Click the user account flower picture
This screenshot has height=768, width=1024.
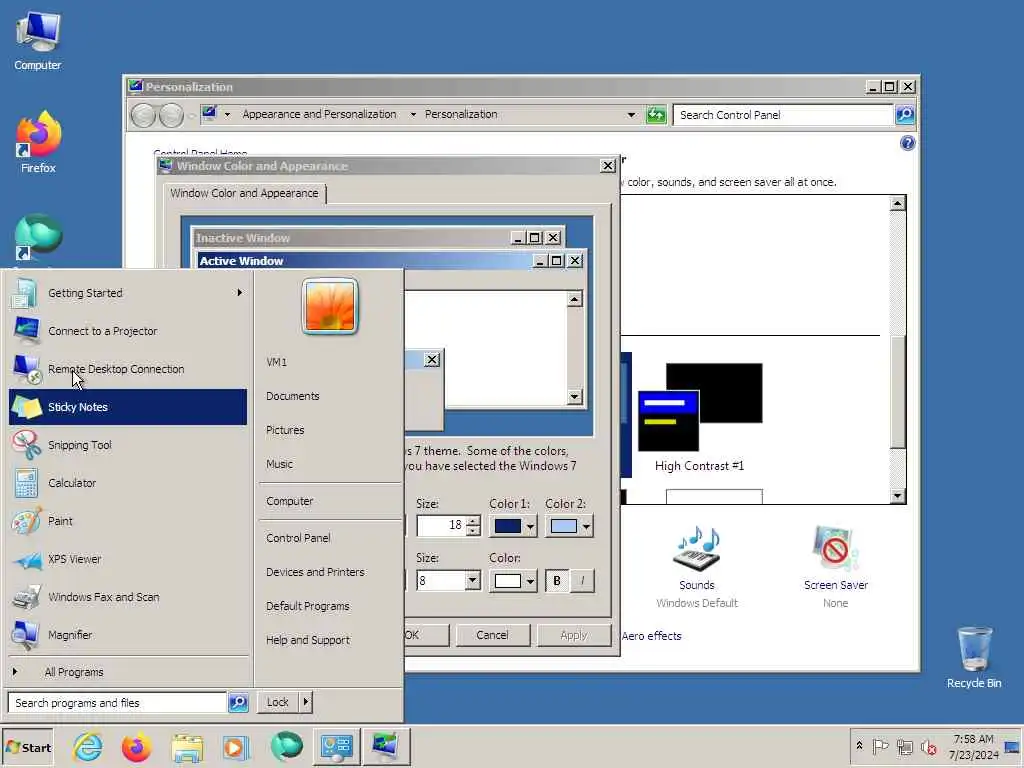pos(330,306)
